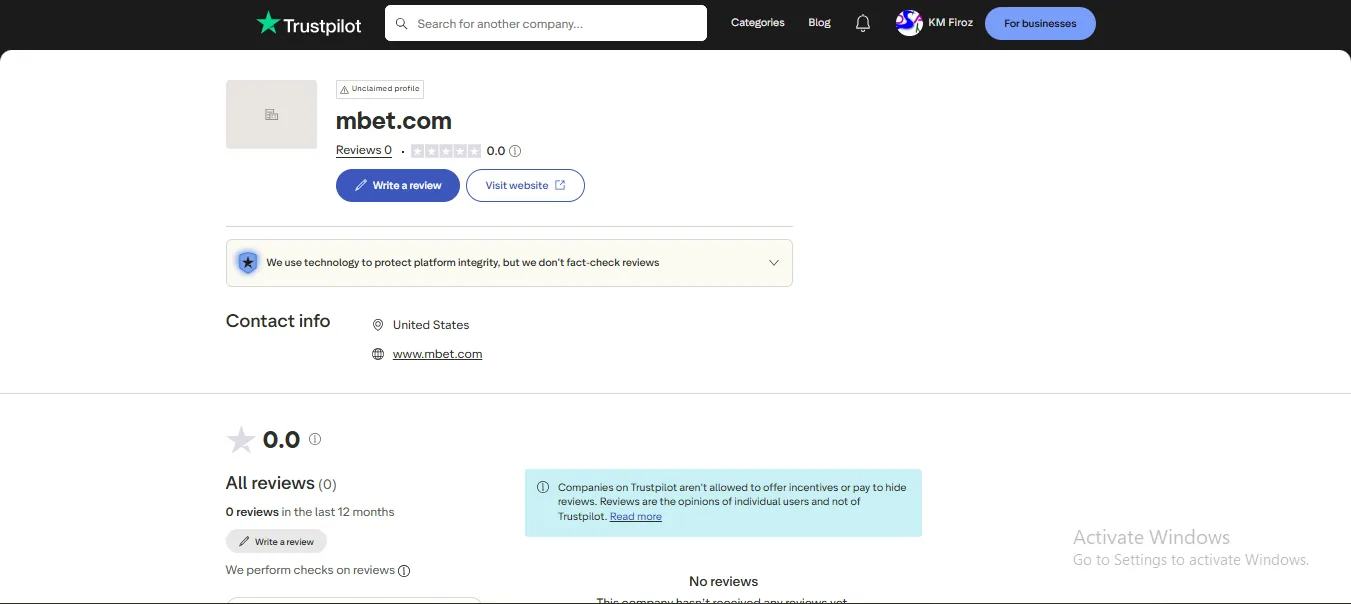Click the location pin icon beside United States
Screen dimensions: 1351x604
click(378, 325)
